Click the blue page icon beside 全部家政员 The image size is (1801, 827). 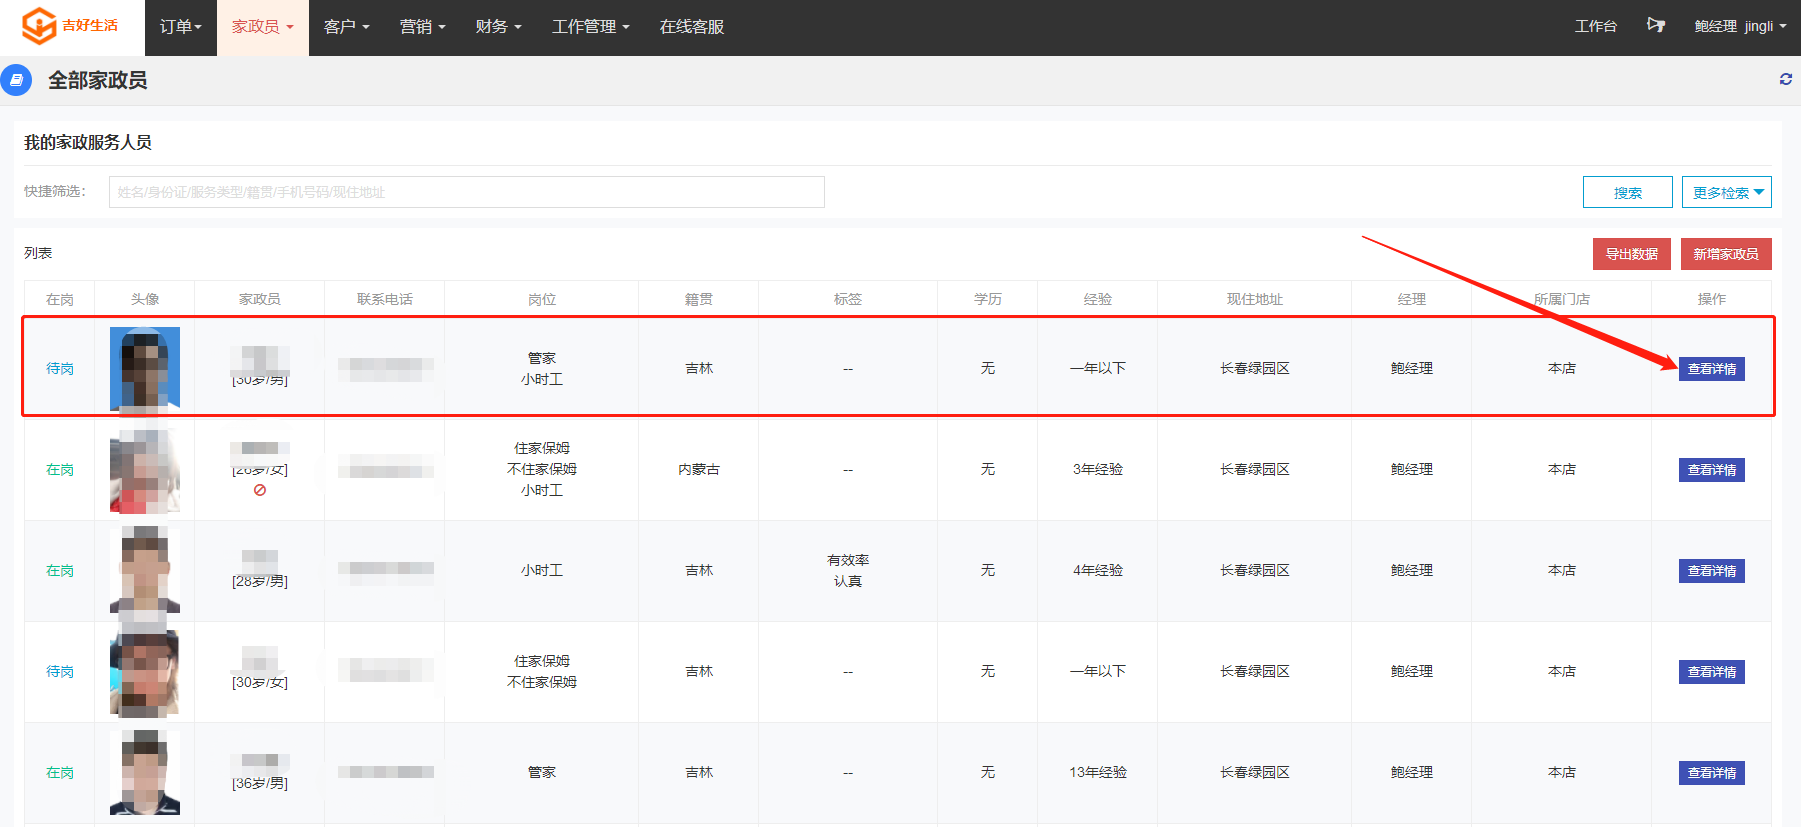[16, 80]
